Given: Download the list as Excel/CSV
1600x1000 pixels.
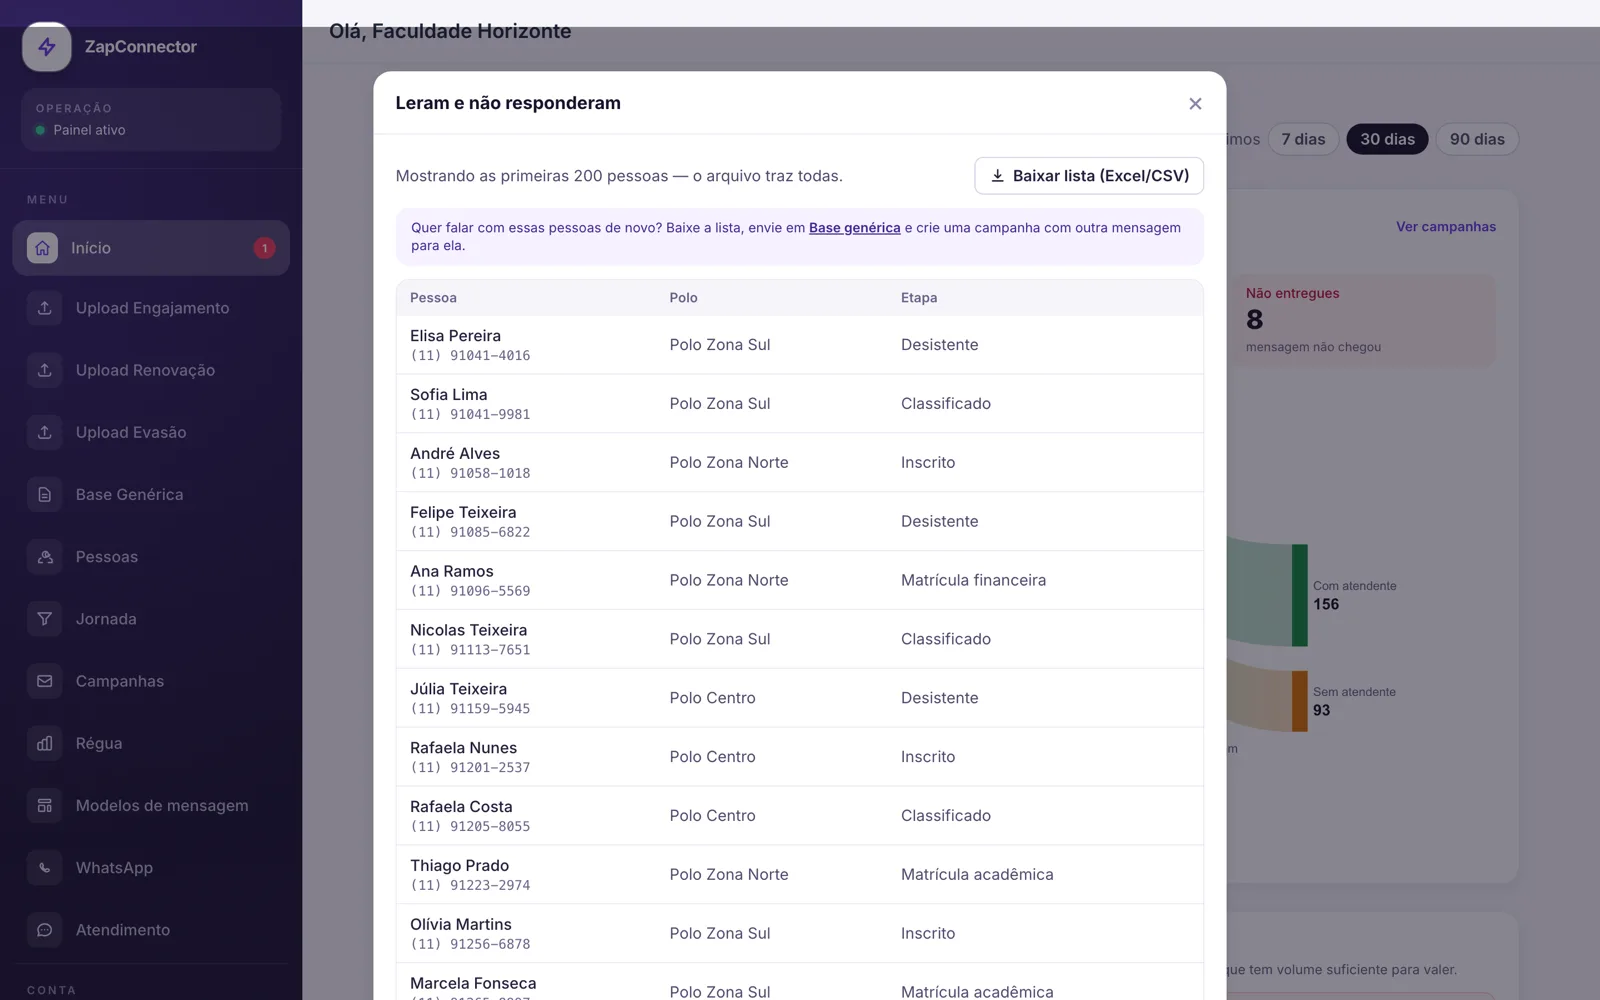Looking at the screenshot, I should point(1089,176).
